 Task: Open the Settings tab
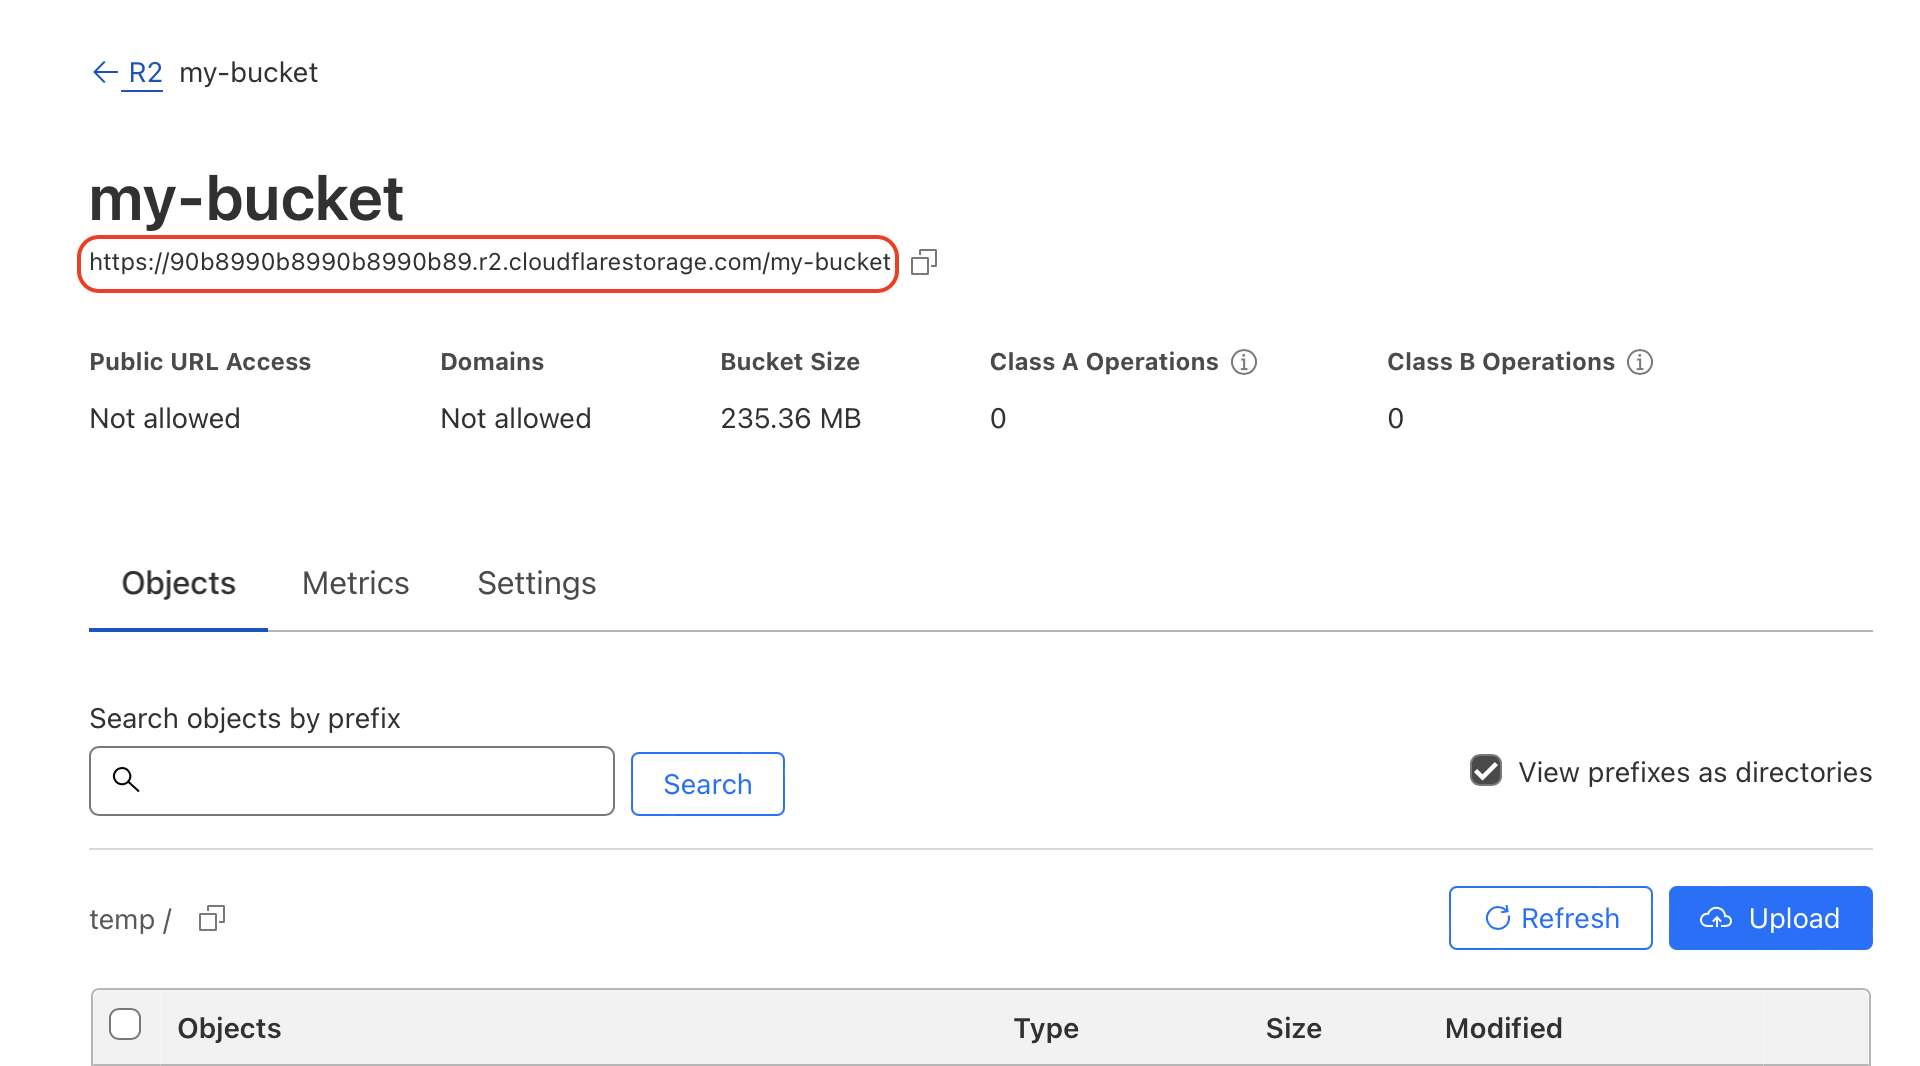tap(537, 583)
